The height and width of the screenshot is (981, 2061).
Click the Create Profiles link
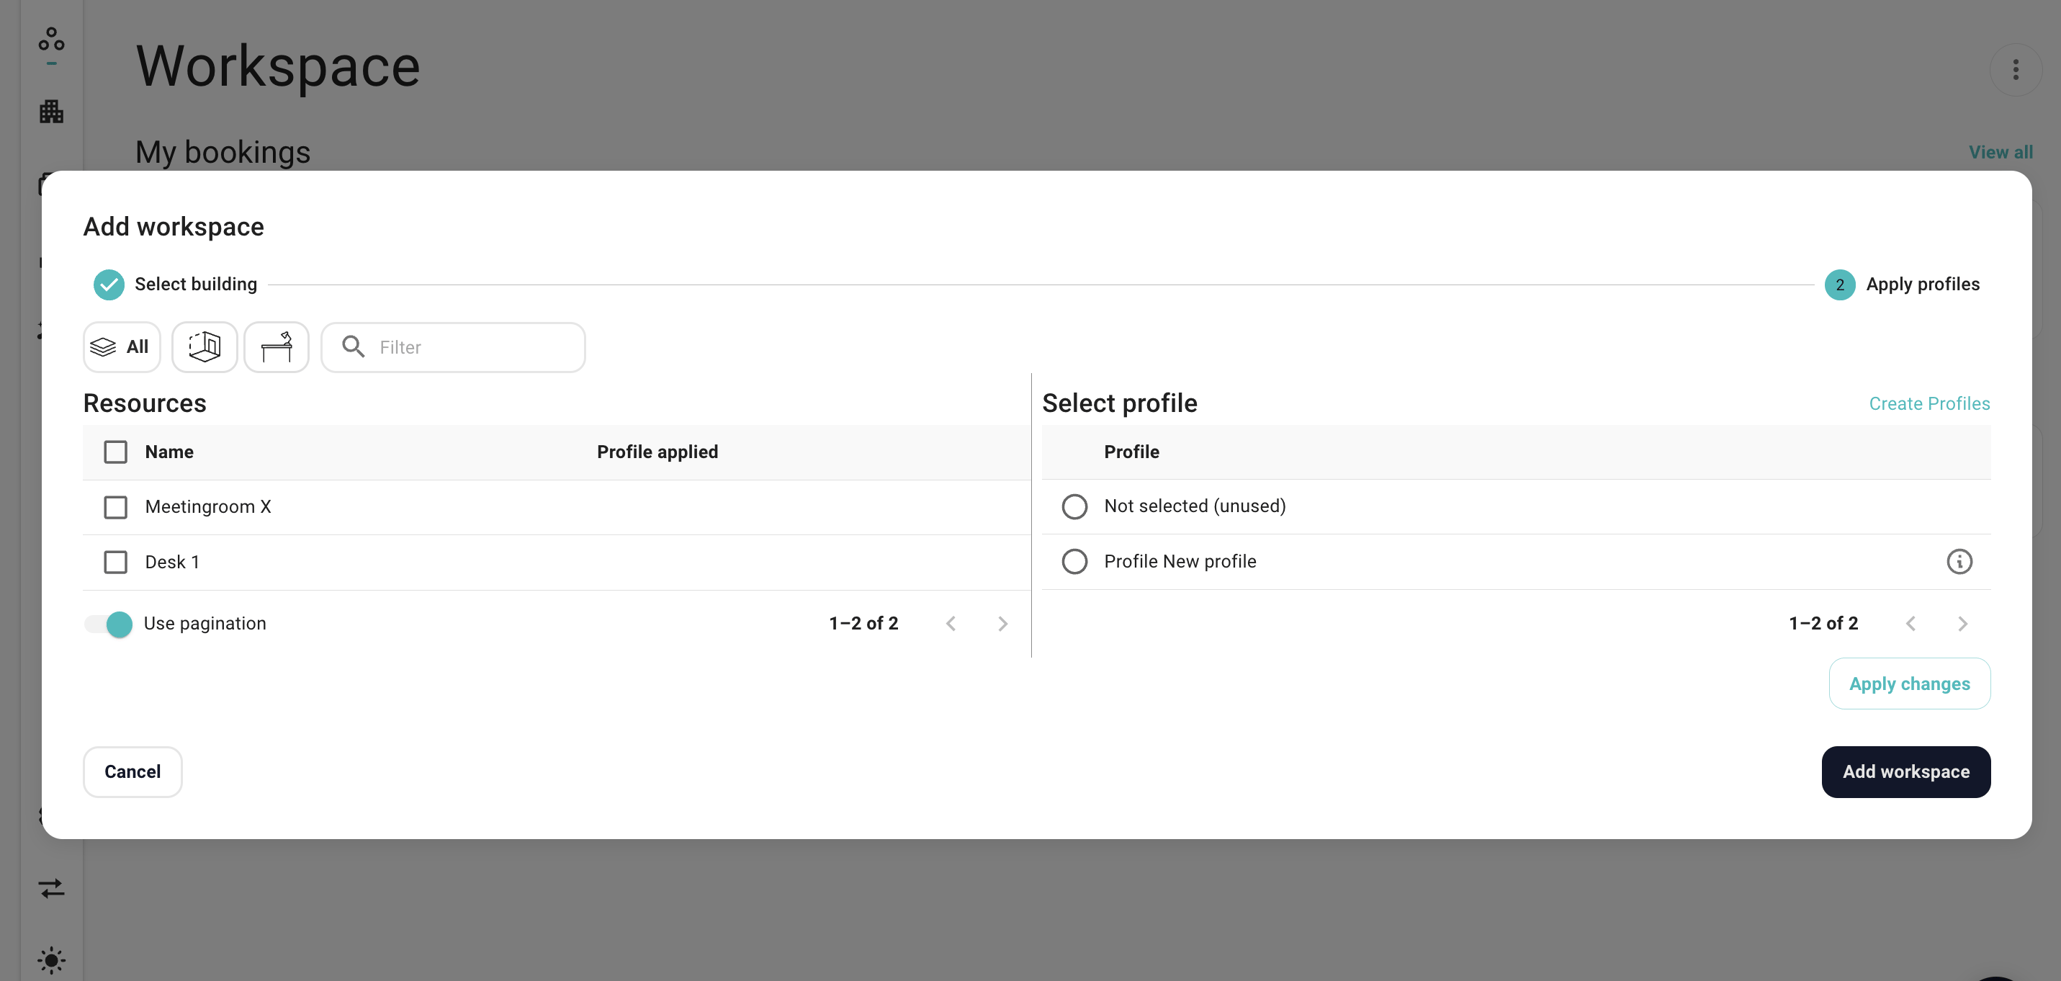point(1929,404)
